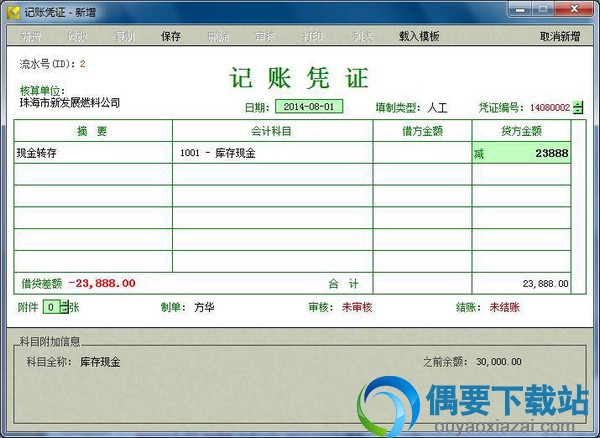Click the 填制类型 value 人工

coord(437,107)
